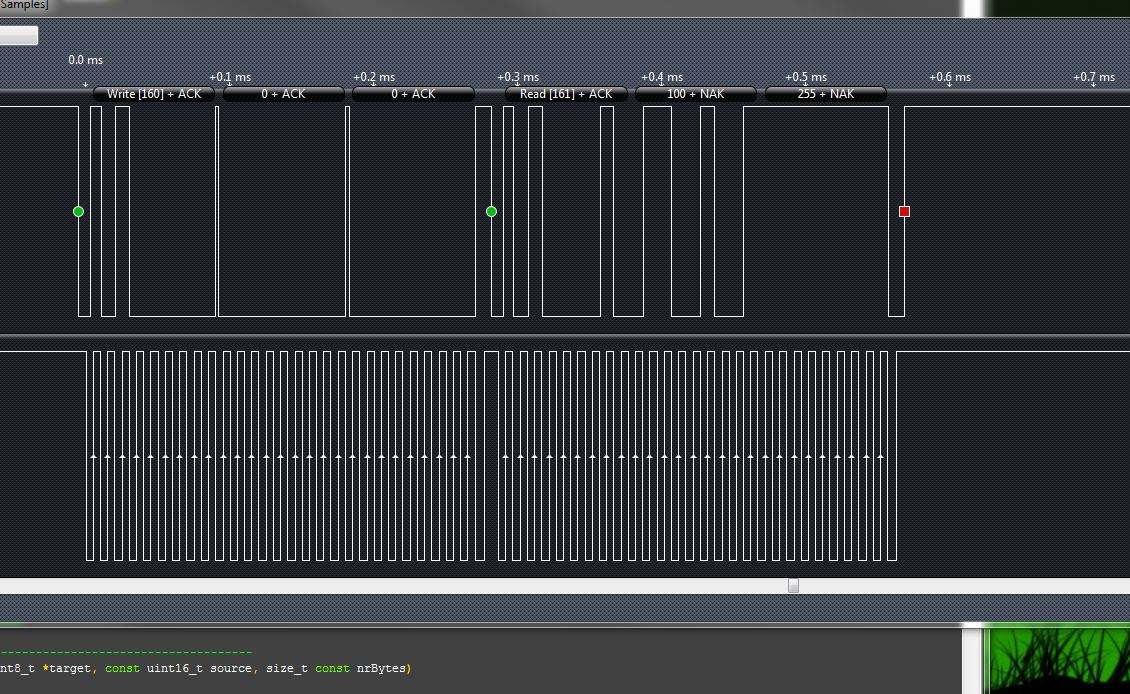
Task: Click the '+0.3 ms' time ruler tick
Action: pos(518,77)
